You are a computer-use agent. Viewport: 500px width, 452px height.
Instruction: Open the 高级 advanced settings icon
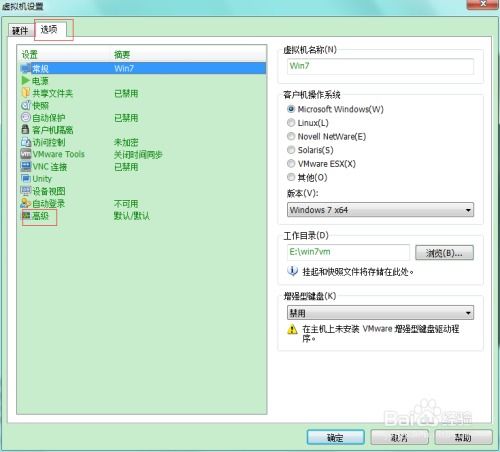pos(26,215)
